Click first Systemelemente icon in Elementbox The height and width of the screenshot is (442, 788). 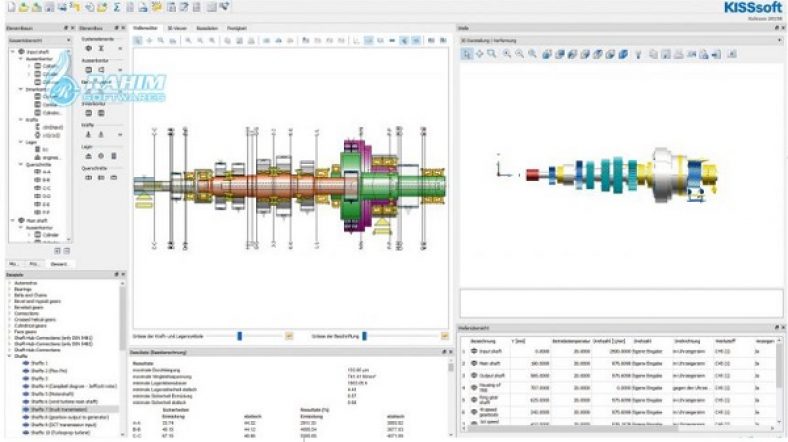pos(88,49)
